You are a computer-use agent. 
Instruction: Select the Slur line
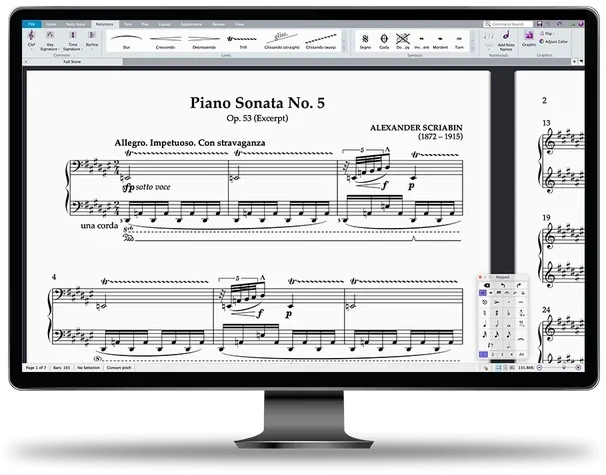126,41
